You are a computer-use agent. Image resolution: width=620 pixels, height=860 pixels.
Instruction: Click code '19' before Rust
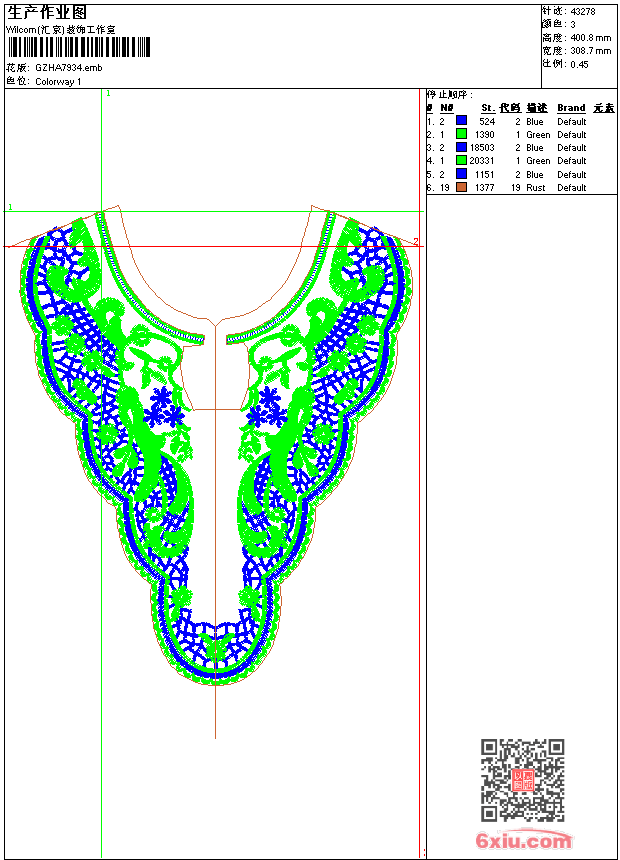[515, 188]
